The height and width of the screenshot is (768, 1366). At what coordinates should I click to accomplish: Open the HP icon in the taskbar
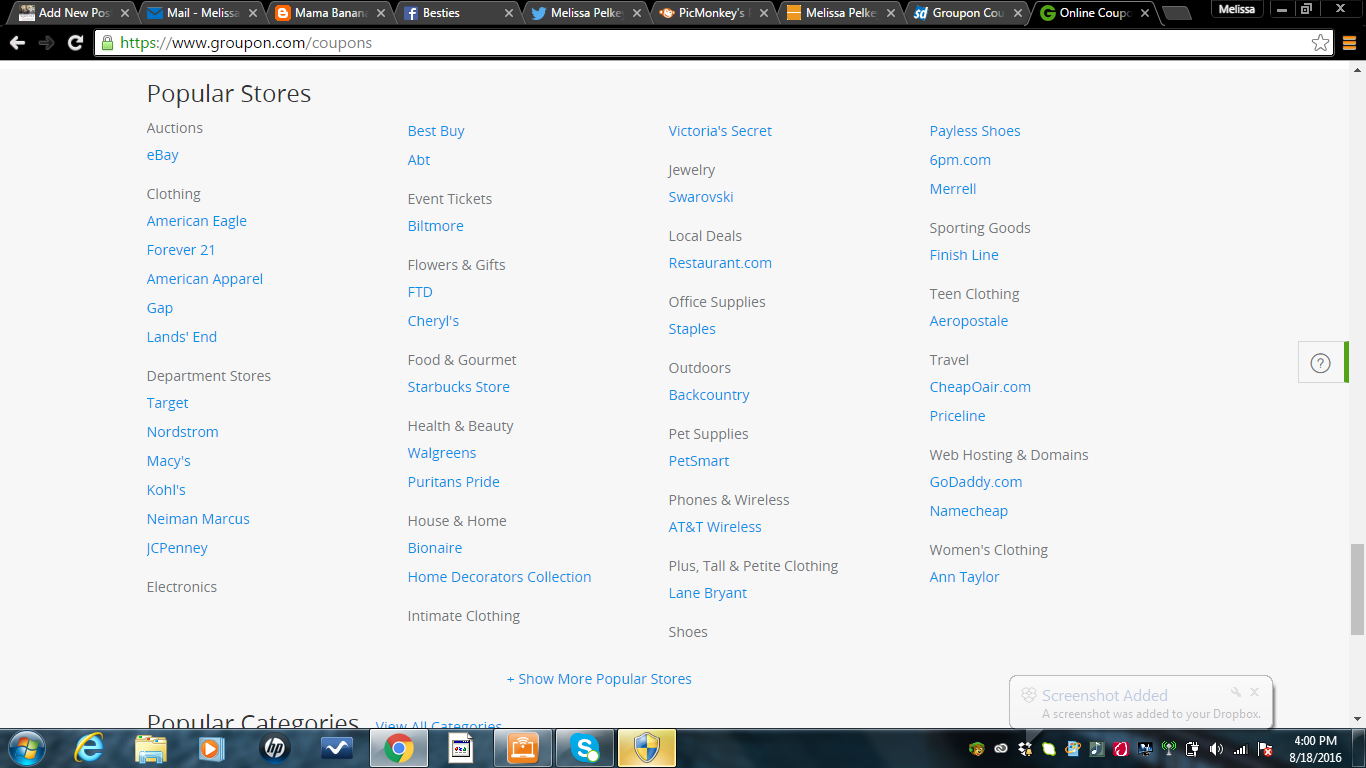pos(274,748)
